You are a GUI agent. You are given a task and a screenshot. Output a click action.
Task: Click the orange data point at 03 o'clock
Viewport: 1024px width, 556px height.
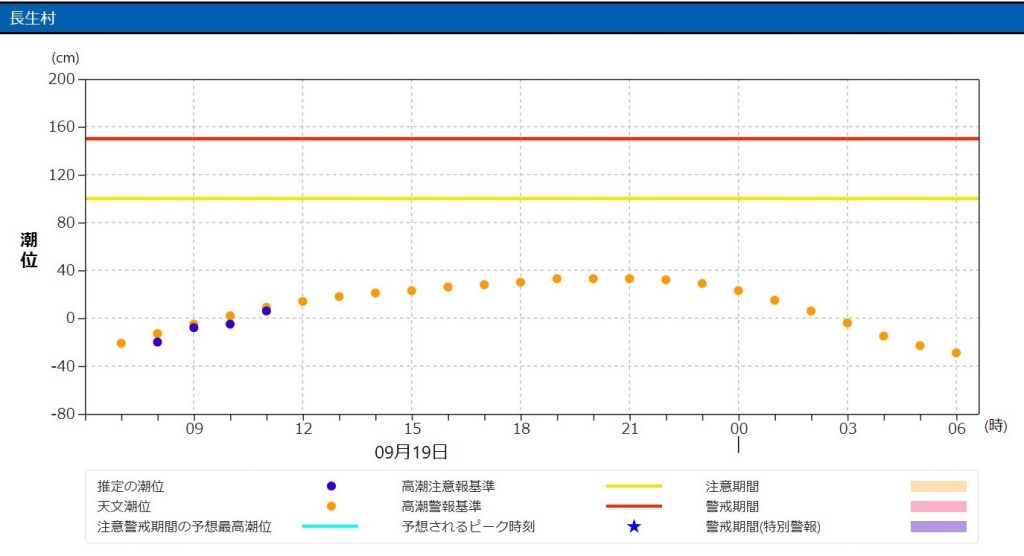click(x=847, y=323)
